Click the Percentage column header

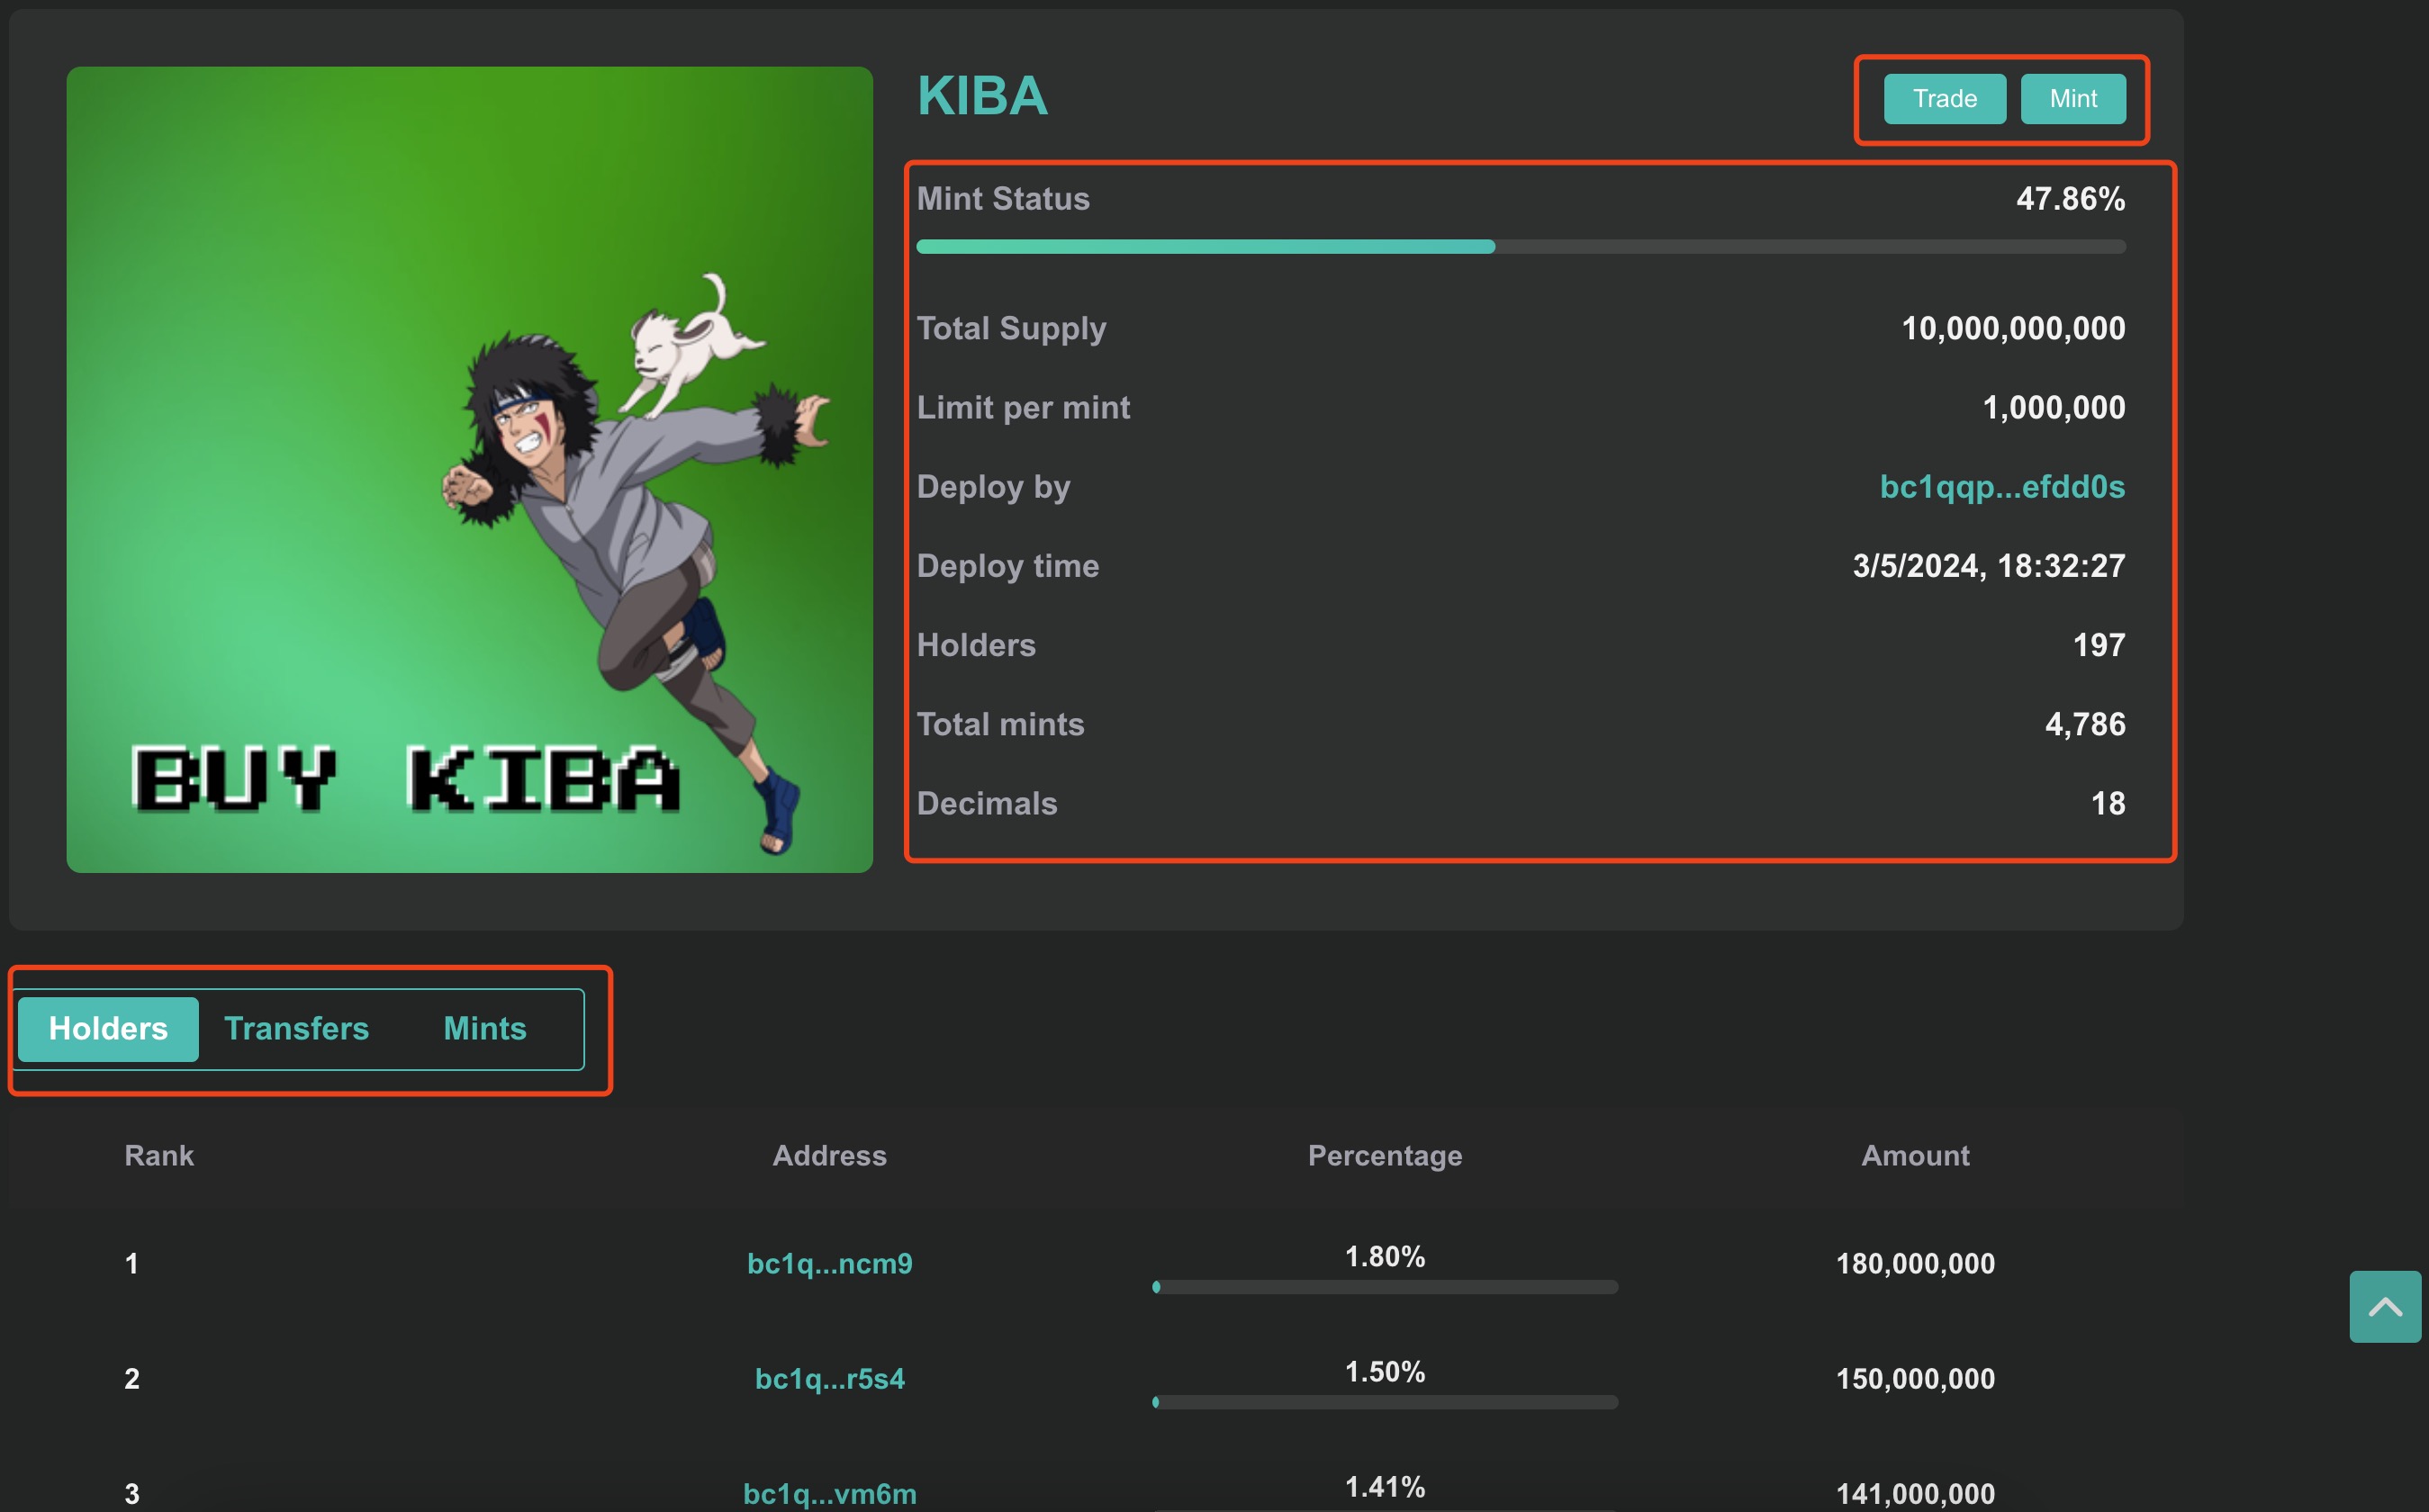click(x=1384, y=1155)
